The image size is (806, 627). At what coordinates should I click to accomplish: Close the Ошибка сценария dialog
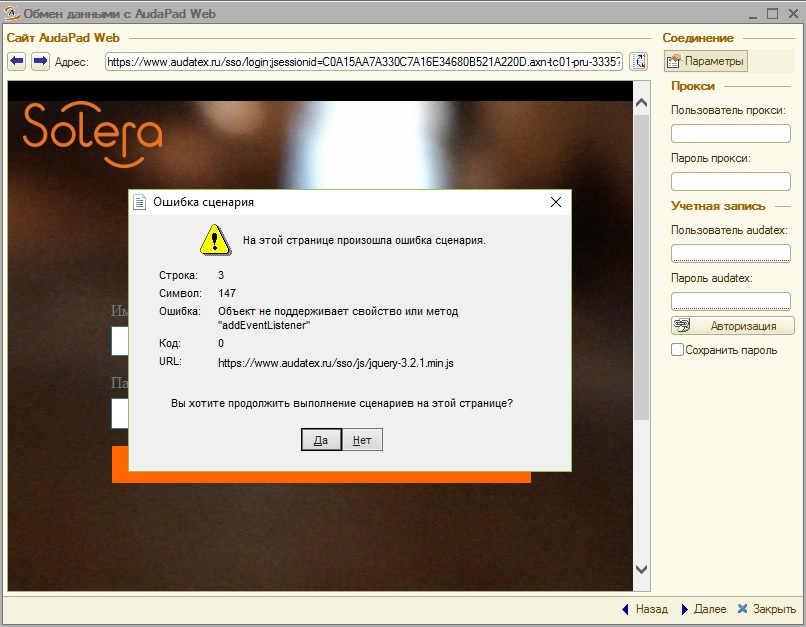[556, 202]
